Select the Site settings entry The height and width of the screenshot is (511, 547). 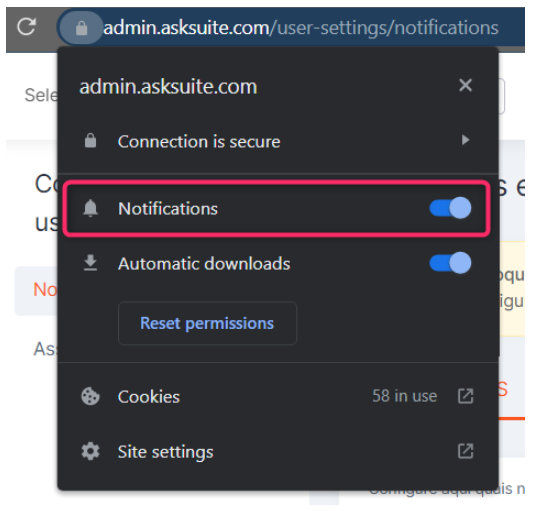click(278, 452)
